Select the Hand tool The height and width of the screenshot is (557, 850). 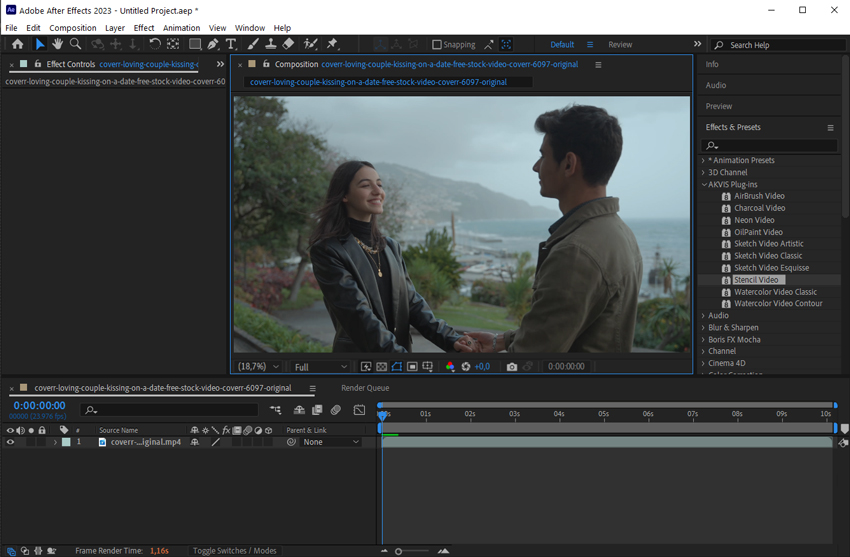pyautogui.click(x=57, y=44)
